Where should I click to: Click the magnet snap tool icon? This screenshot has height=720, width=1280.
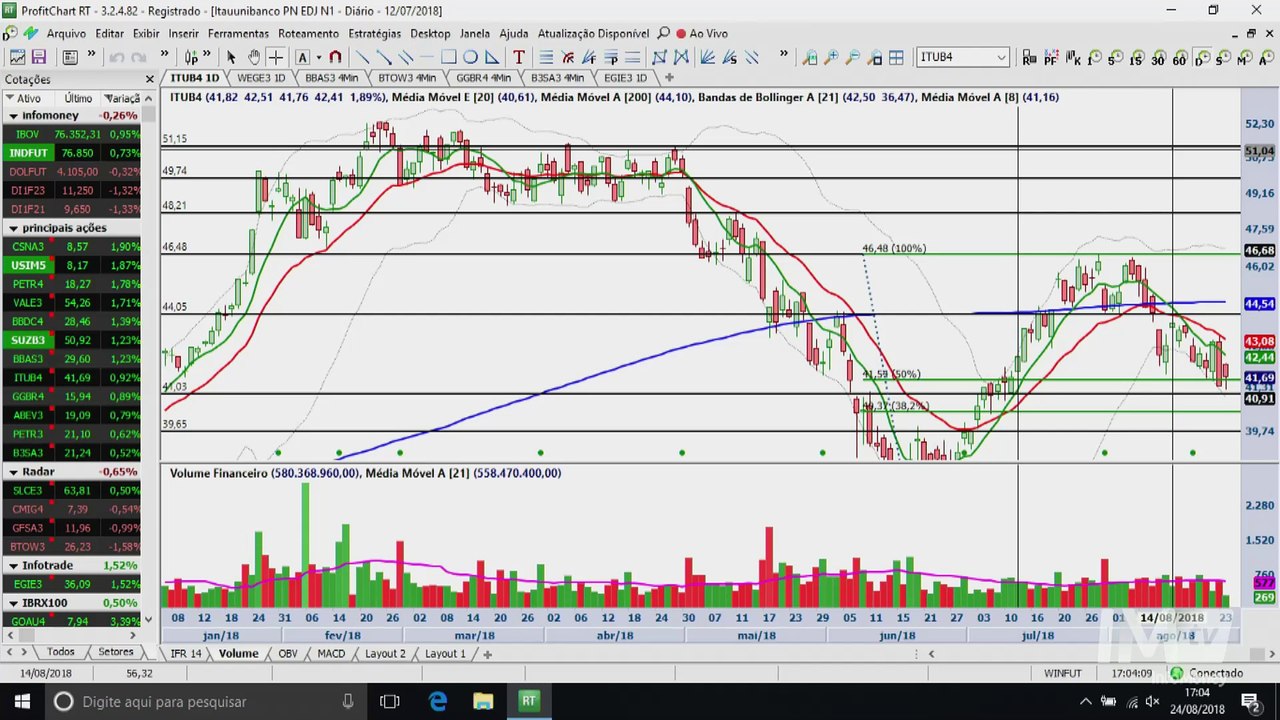(335, 57)
